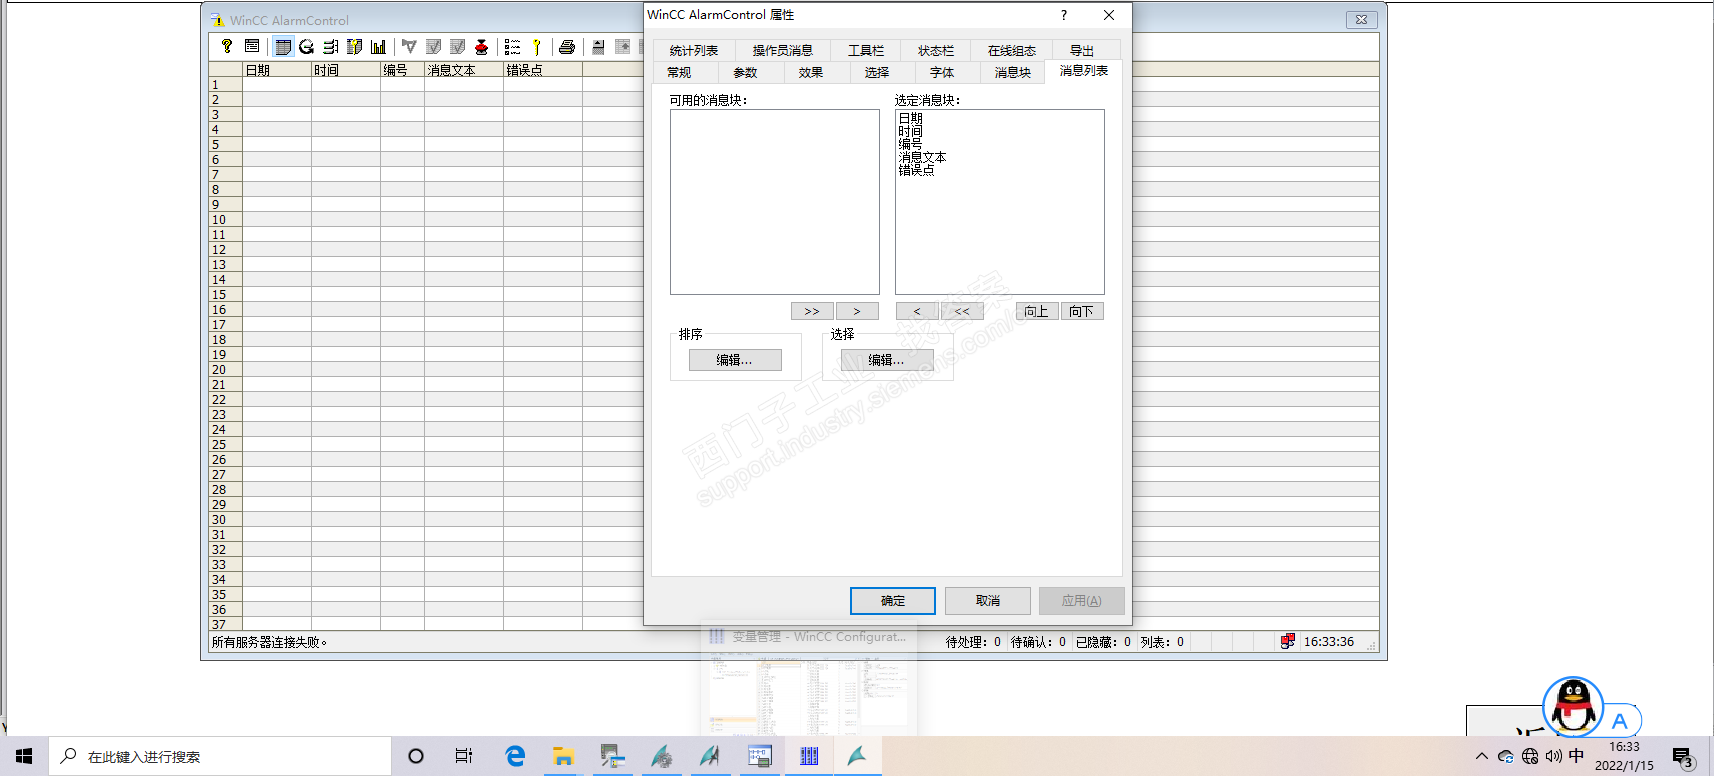Open the selection dialog checklist icon

(x=512, y=46)
